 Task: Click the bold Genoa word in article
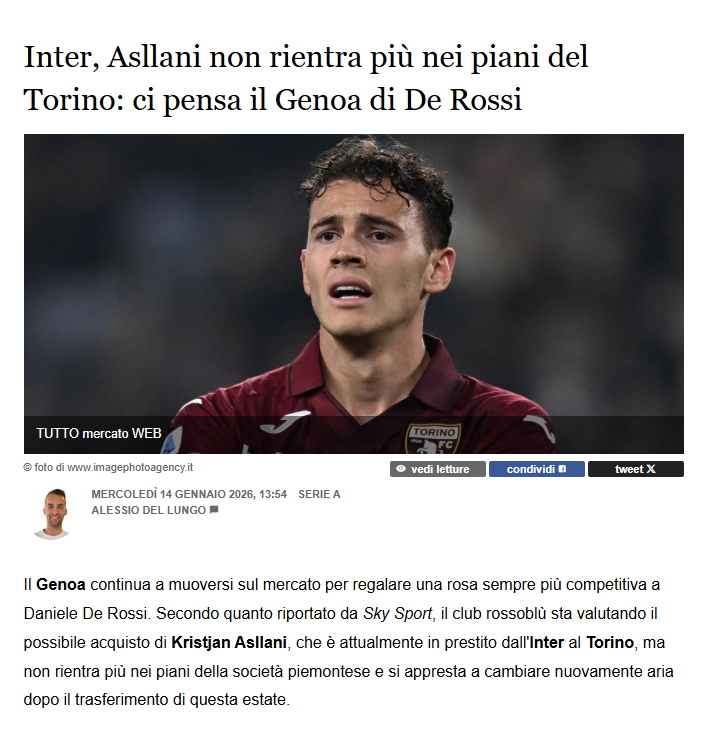click(61, 585)
